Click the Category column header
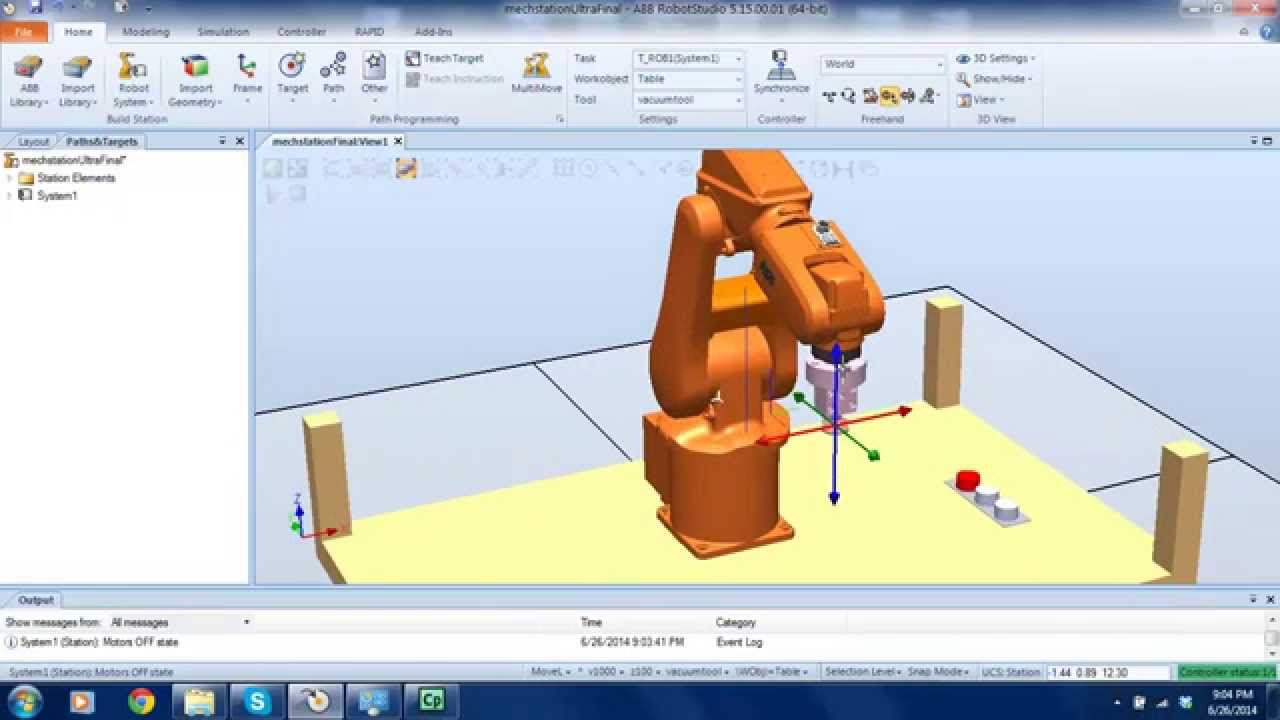1280x720 pixels. coord(736,622)
